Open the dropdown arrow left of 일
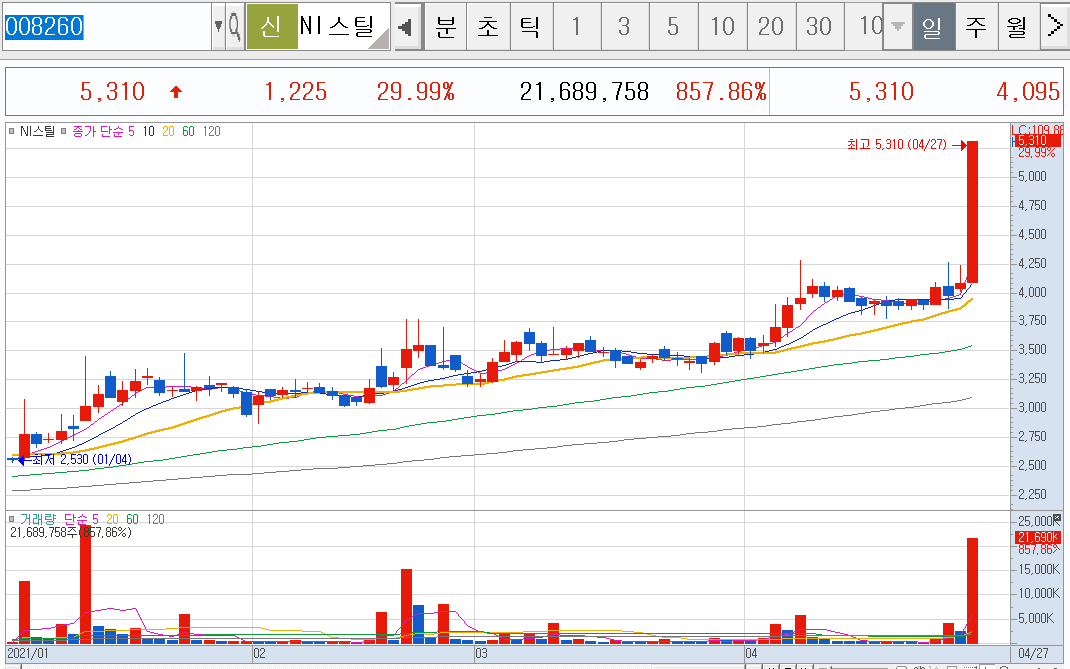Screen dimensions: 1070x669 tap(898, 27)
